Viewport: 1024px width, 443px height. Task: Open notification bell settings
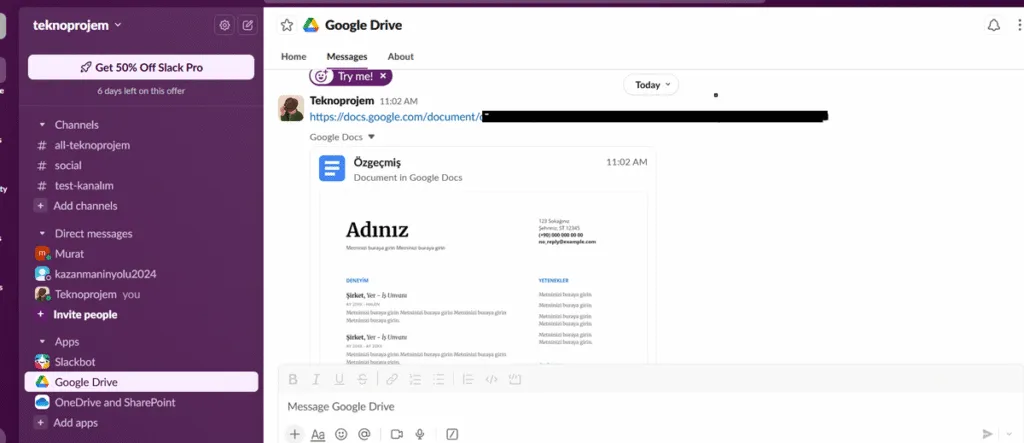pyautogui.click(x=993, y=25)
